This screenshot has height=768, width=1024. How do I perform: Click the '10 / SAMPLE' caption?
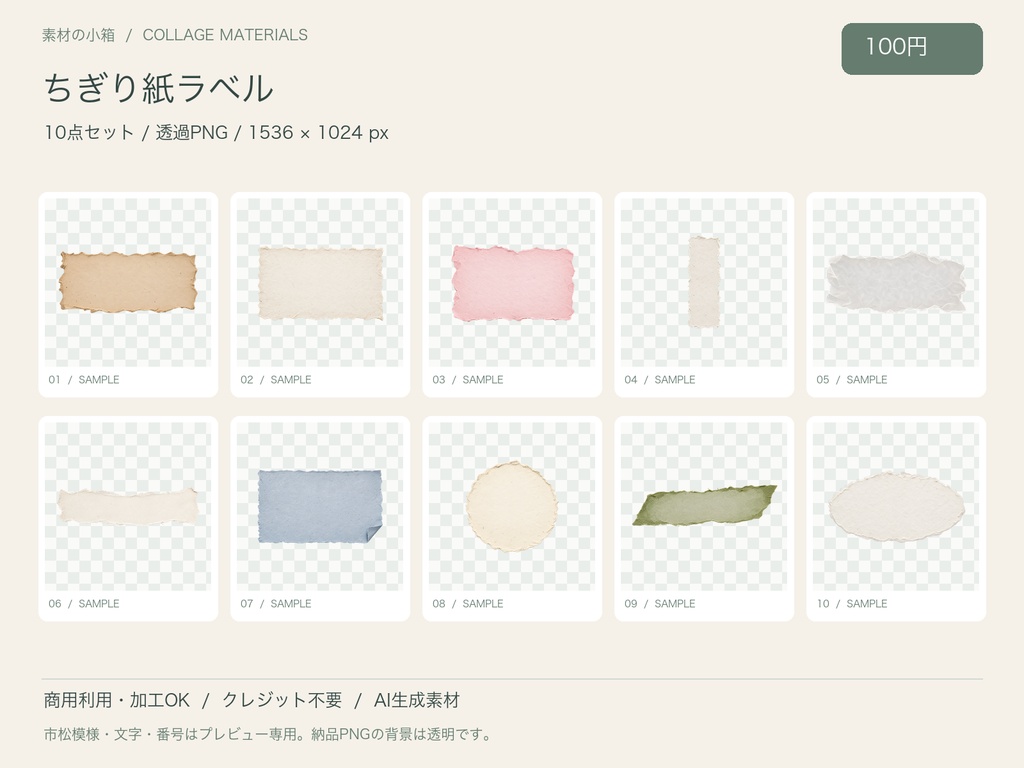852,603
